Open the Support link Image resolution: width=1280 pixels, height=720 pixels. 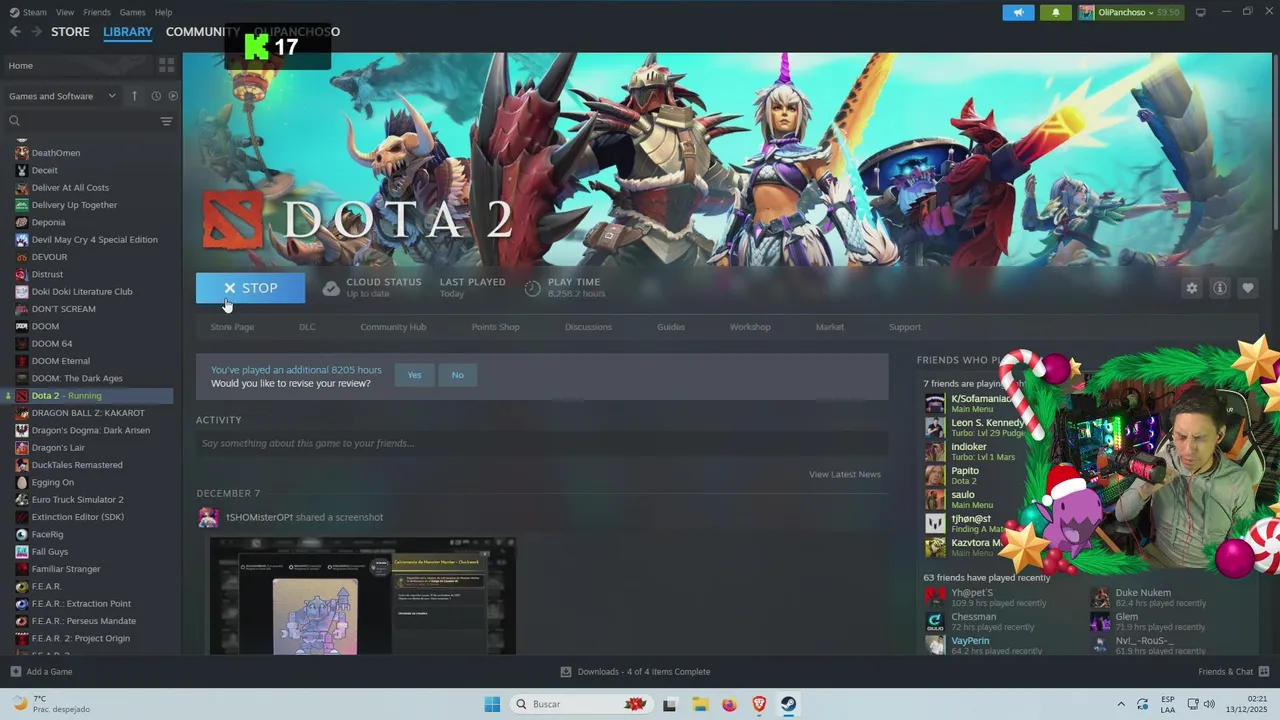point(905,327)
